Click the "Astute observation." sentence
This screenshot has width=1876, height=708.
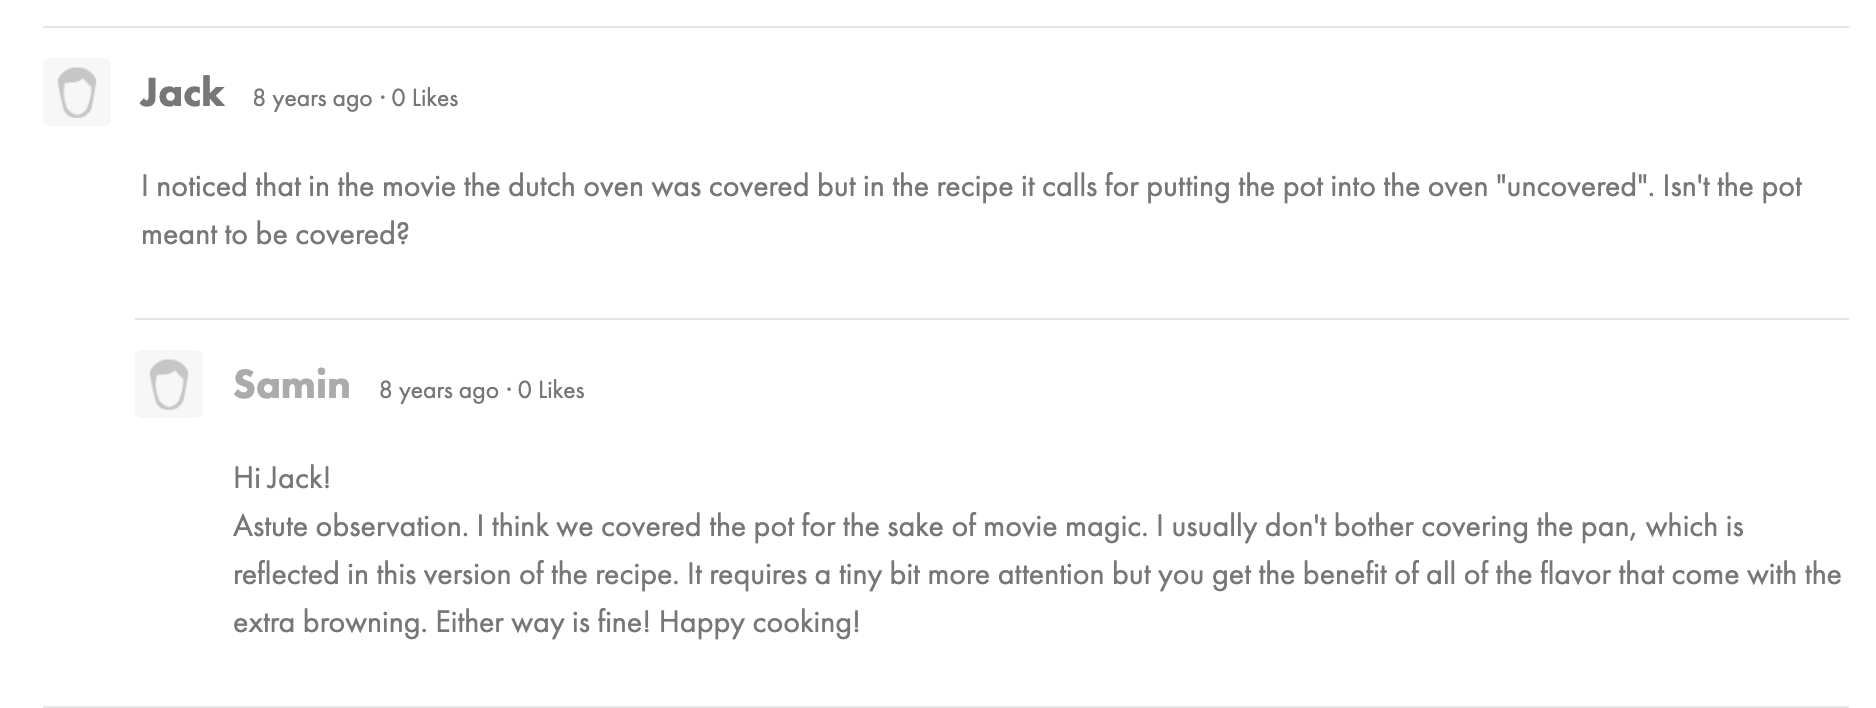[x=350, y=527]
